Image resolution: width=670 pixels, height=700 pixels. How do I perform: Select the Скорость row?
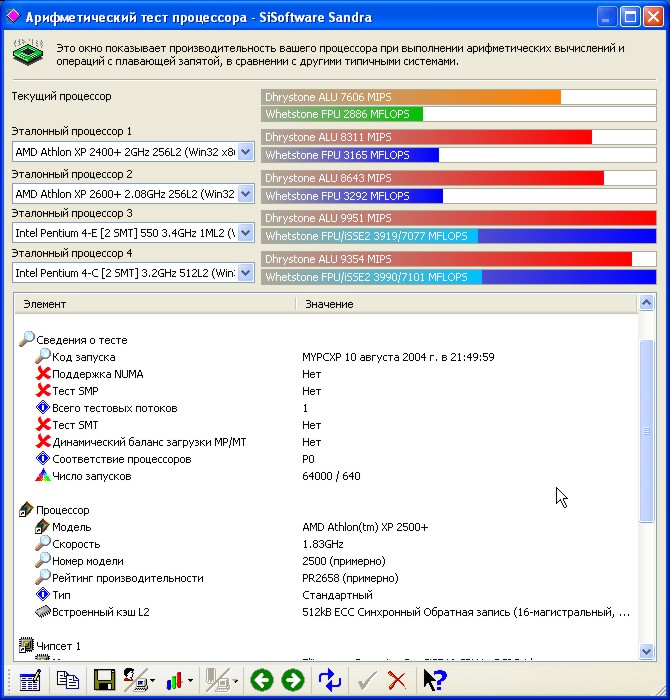(326, 543)
